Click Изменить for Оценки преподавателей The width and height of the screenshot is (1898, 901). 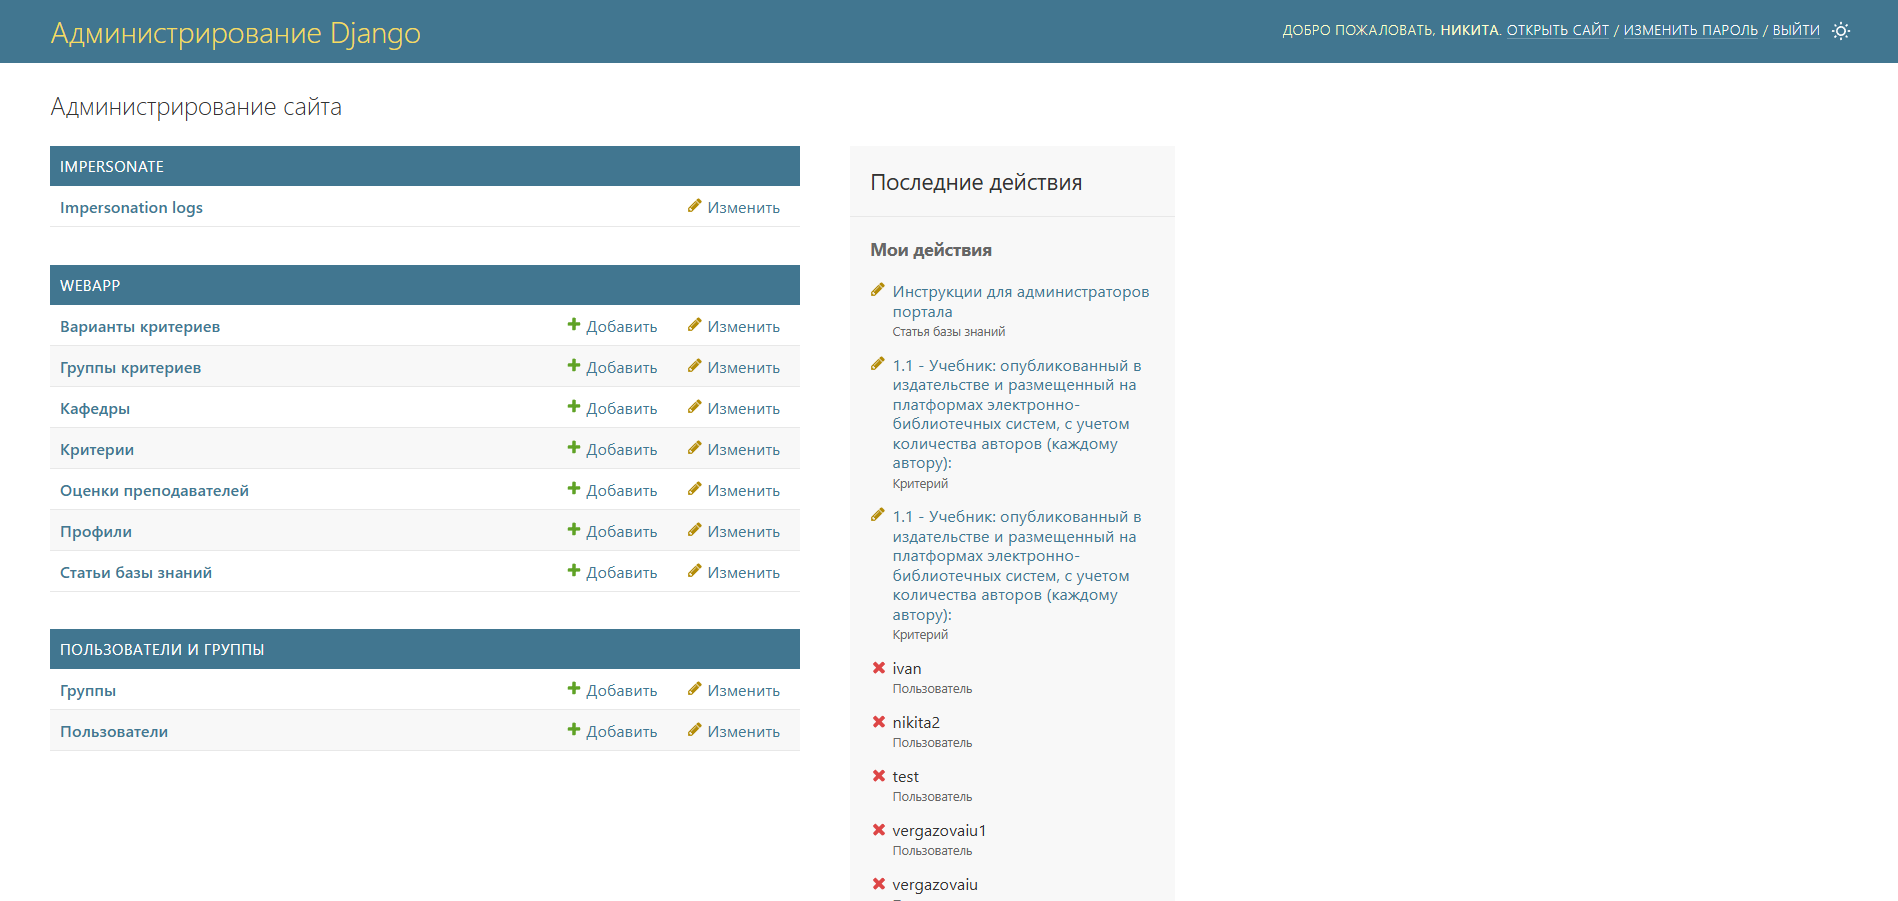click(x=734, y=490)
